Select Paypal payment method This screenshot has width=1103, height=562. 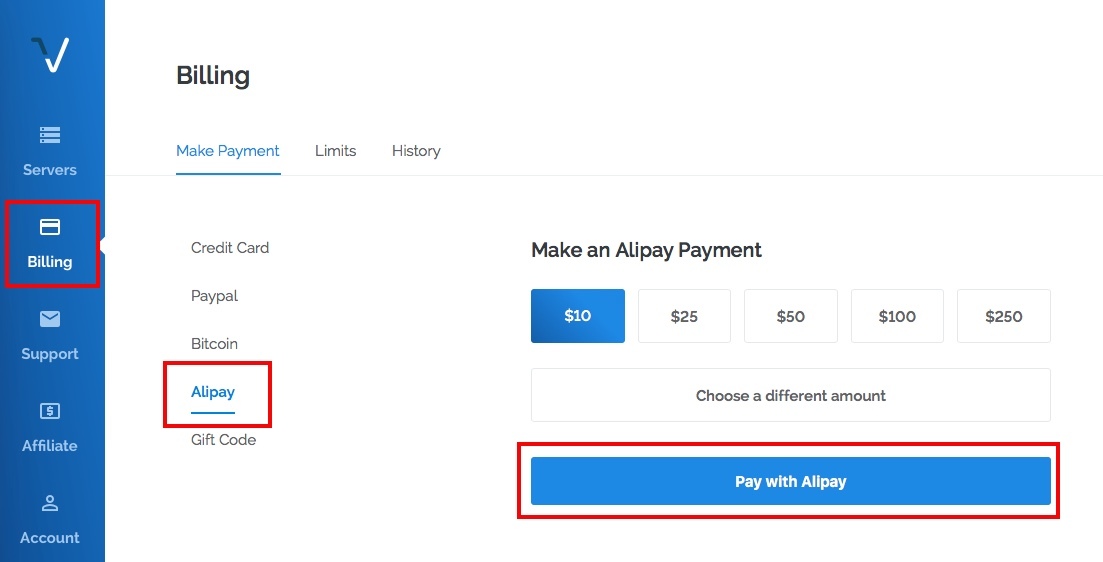tap(215, 296)
